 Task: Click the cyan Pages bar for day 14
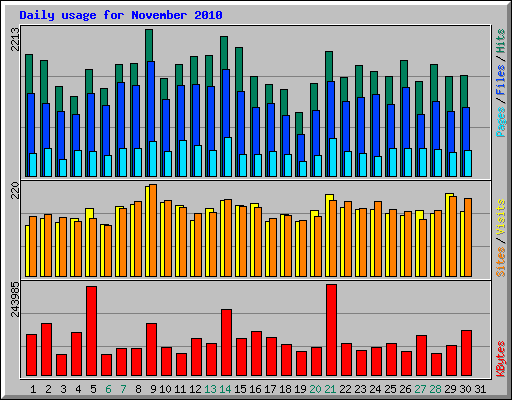point(228,157)
